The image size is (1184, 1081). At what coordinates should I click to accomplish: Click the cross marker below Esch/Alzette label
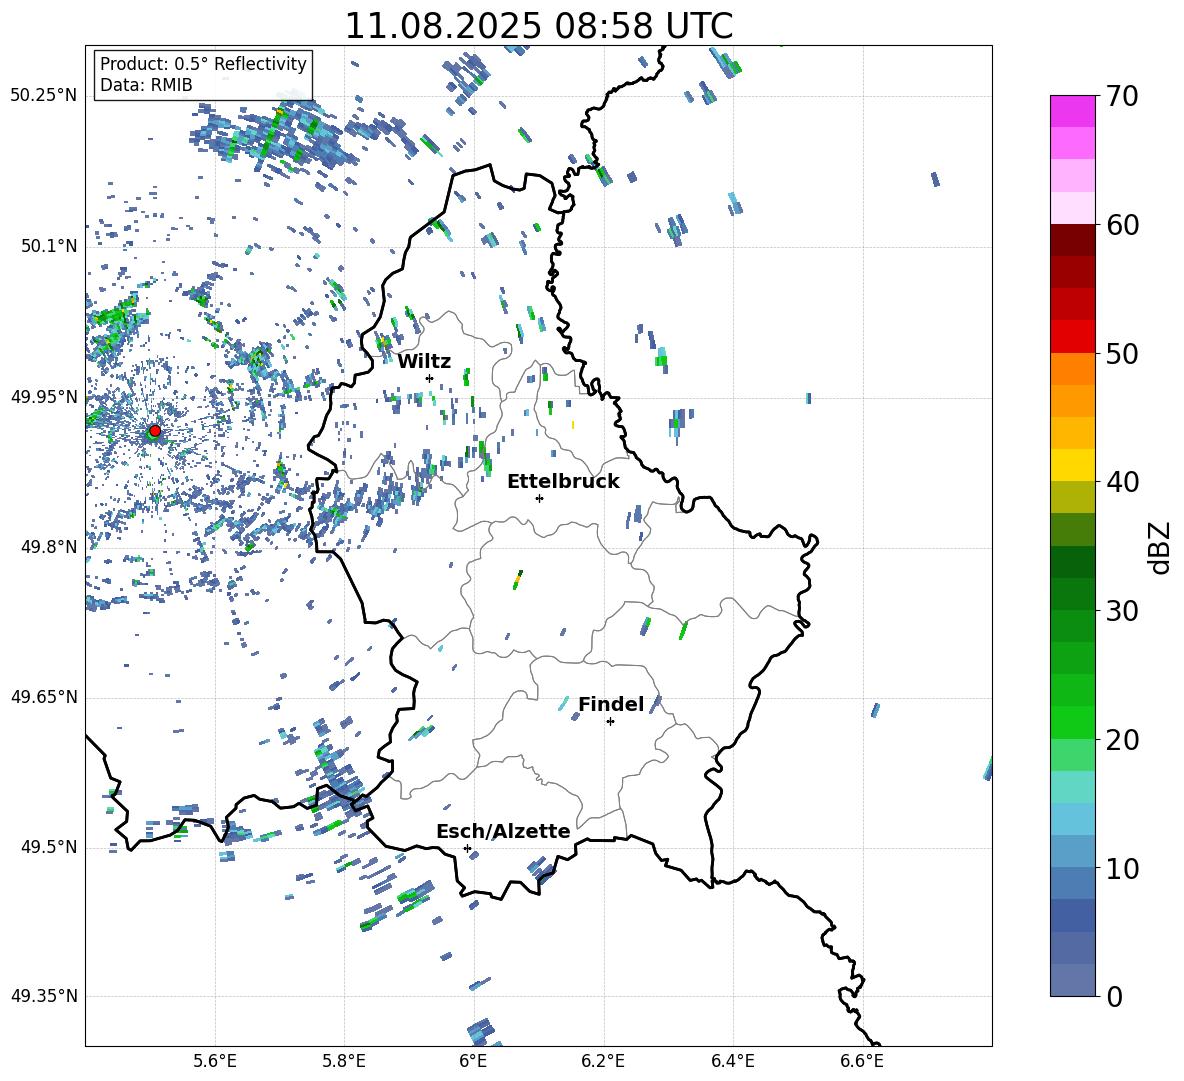pos(467,848)
